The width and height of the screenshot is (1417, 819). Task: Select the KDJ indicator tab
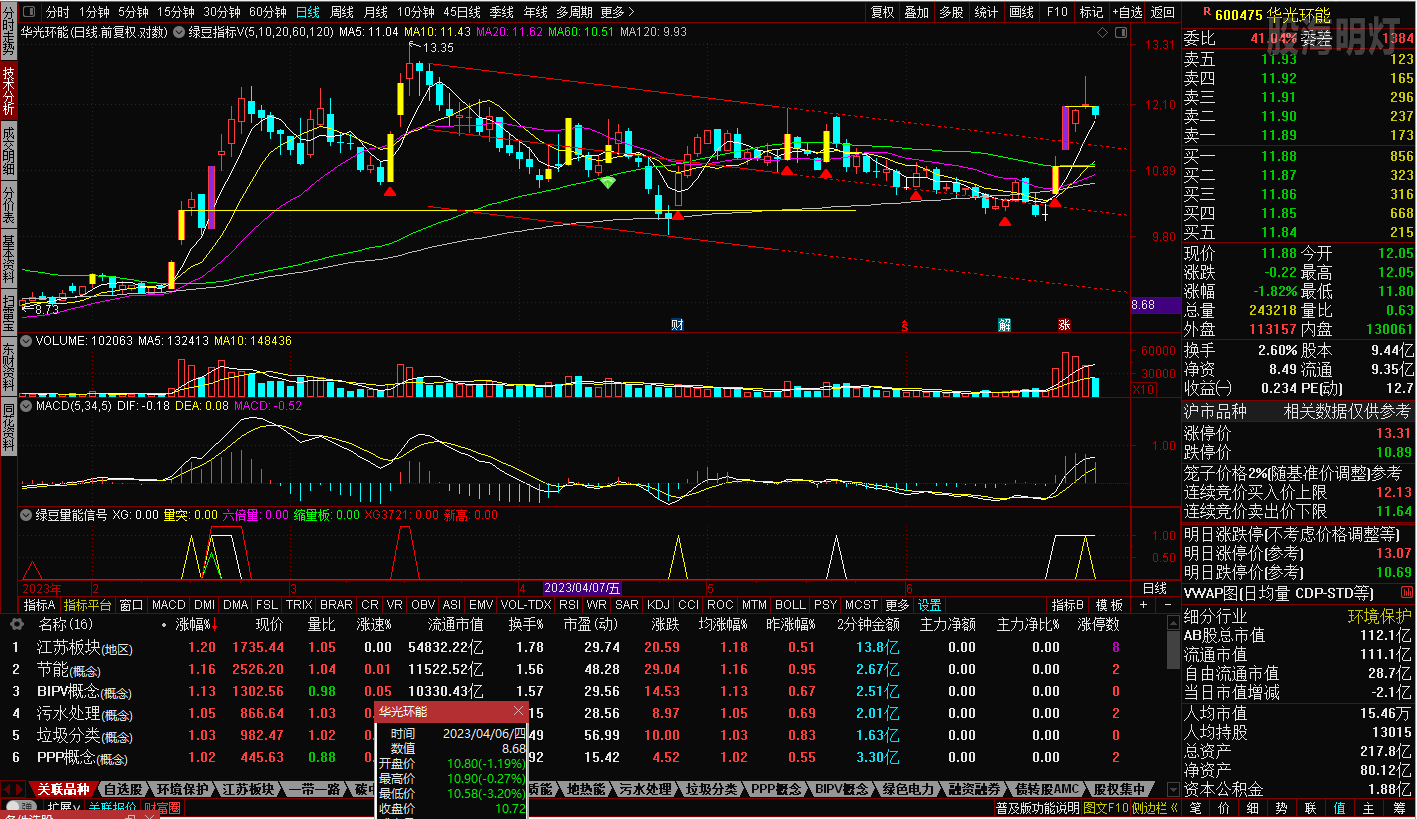click(x=658, y=605)
